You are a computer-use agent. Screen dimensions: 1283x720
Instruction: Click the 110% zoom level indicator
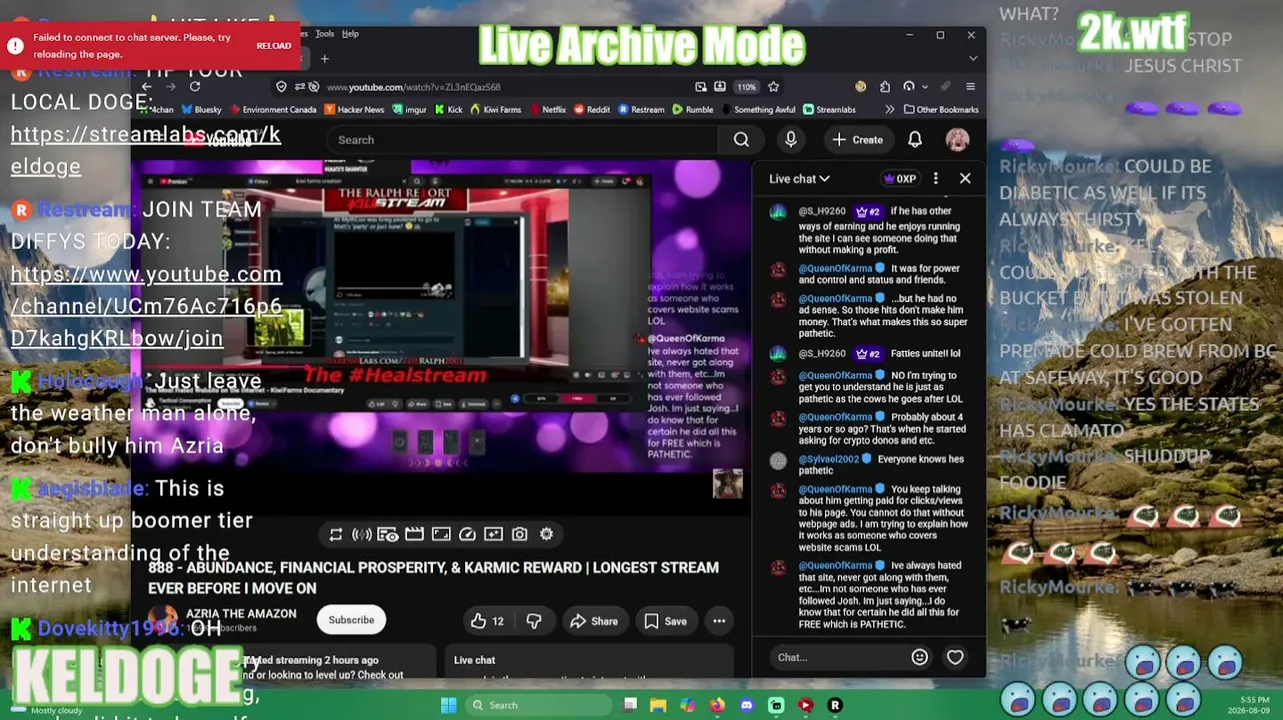pyautogui.click(x=747, y=87)
